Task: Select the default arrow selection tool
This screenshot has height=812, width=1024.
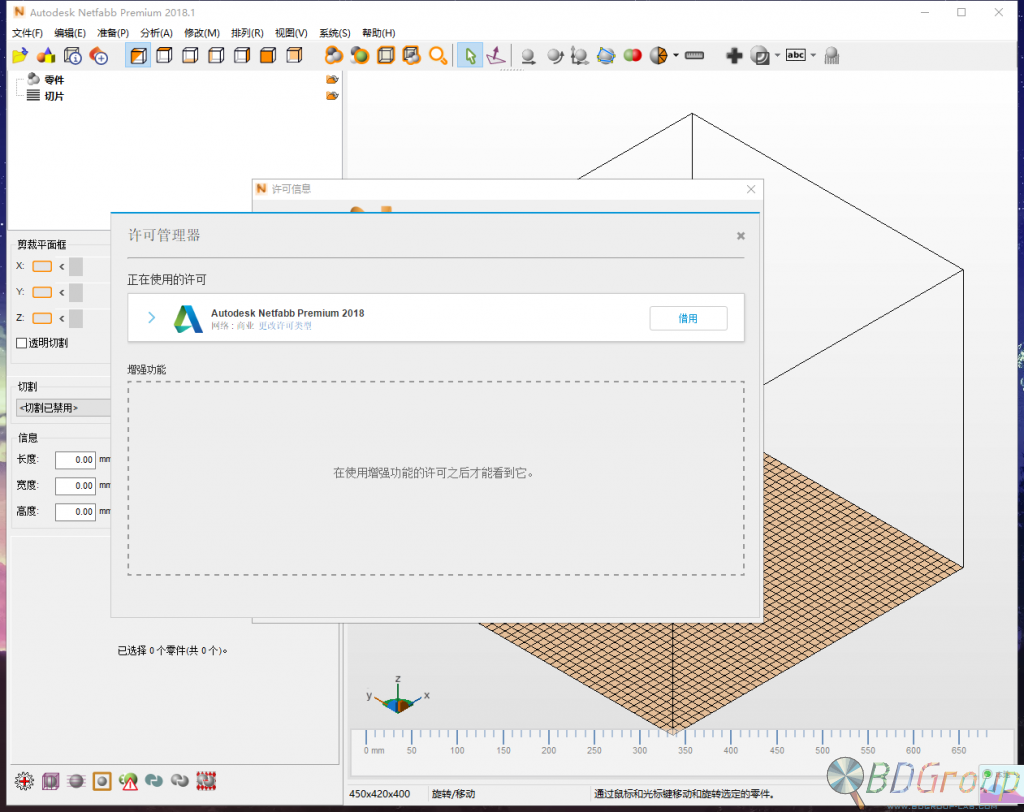Action: click(x=470, y=55)
